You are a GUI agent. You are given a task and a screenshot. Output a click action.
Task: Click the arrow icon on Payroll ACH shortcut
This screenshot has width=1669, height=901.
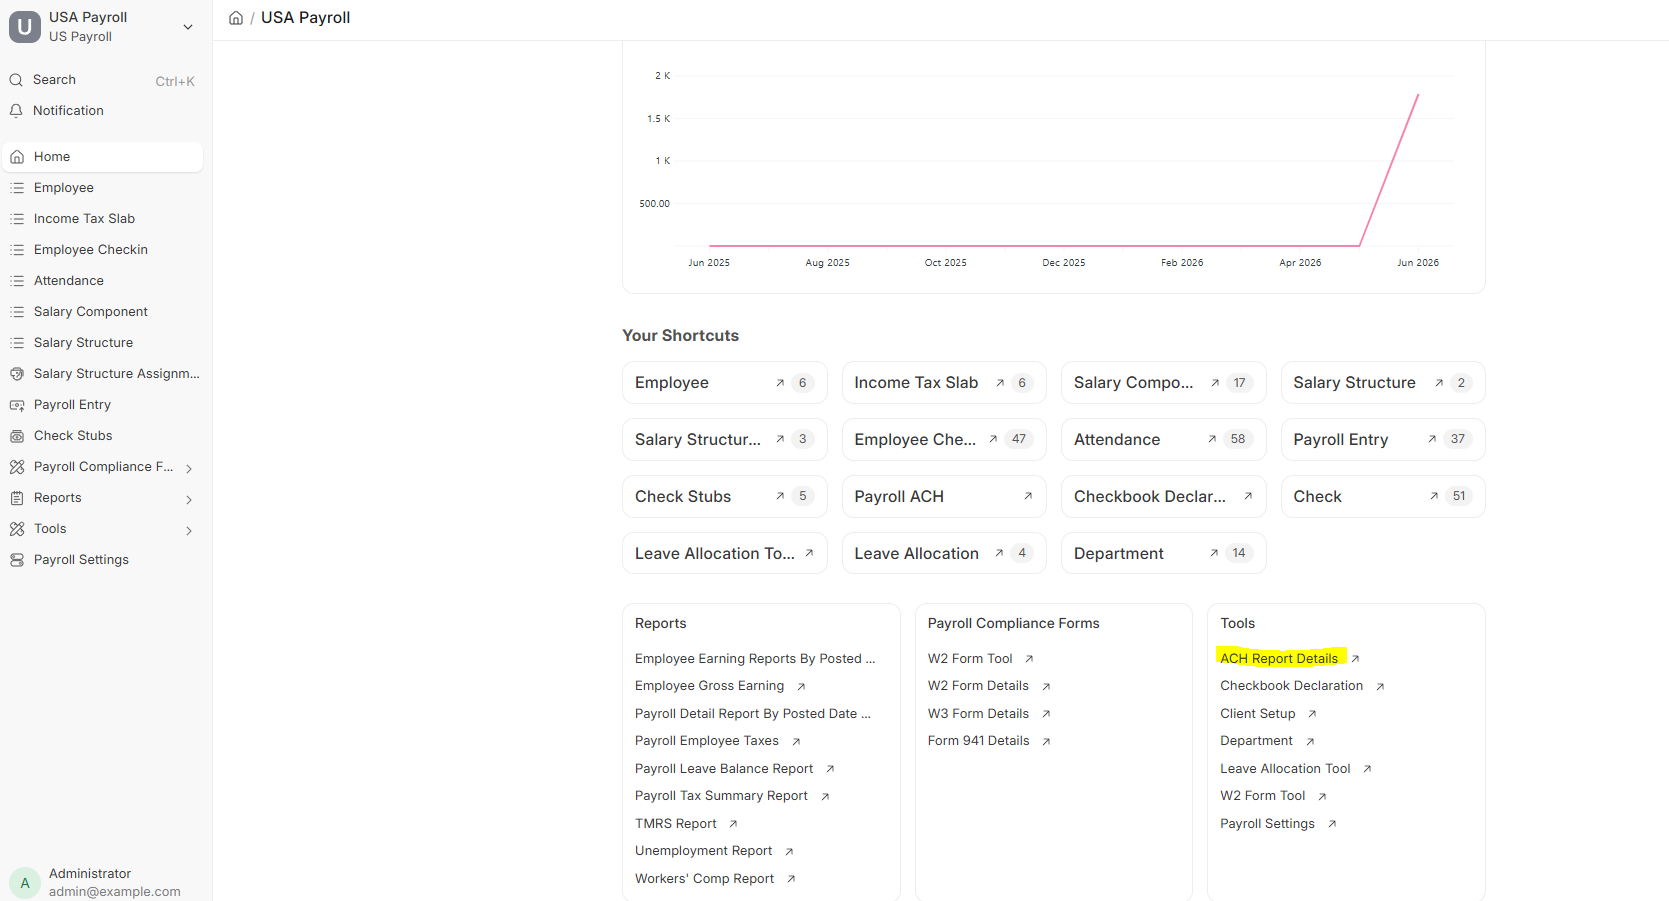click(x=1028, y=496)
